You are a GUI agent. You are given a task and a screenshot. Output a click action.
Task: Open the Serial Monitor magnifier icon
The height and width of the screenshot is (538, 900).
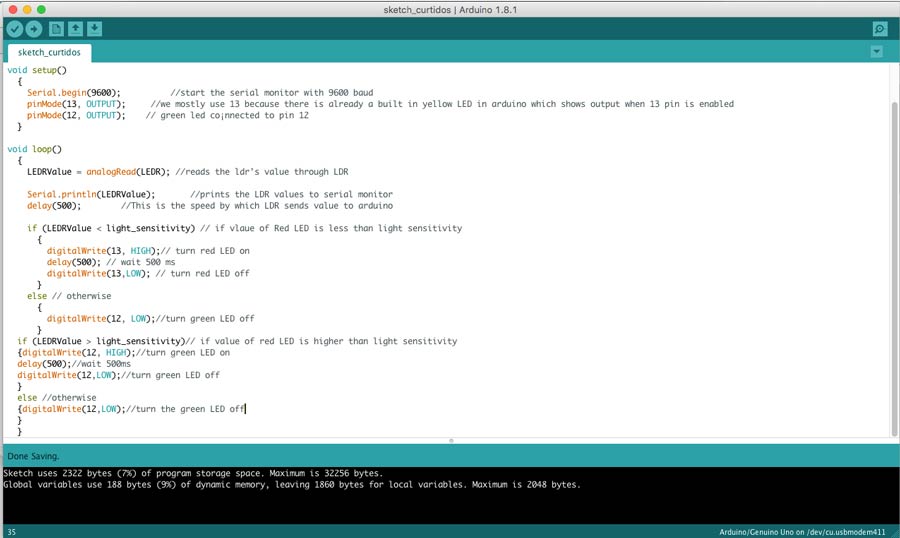click(x=879, y=29)
